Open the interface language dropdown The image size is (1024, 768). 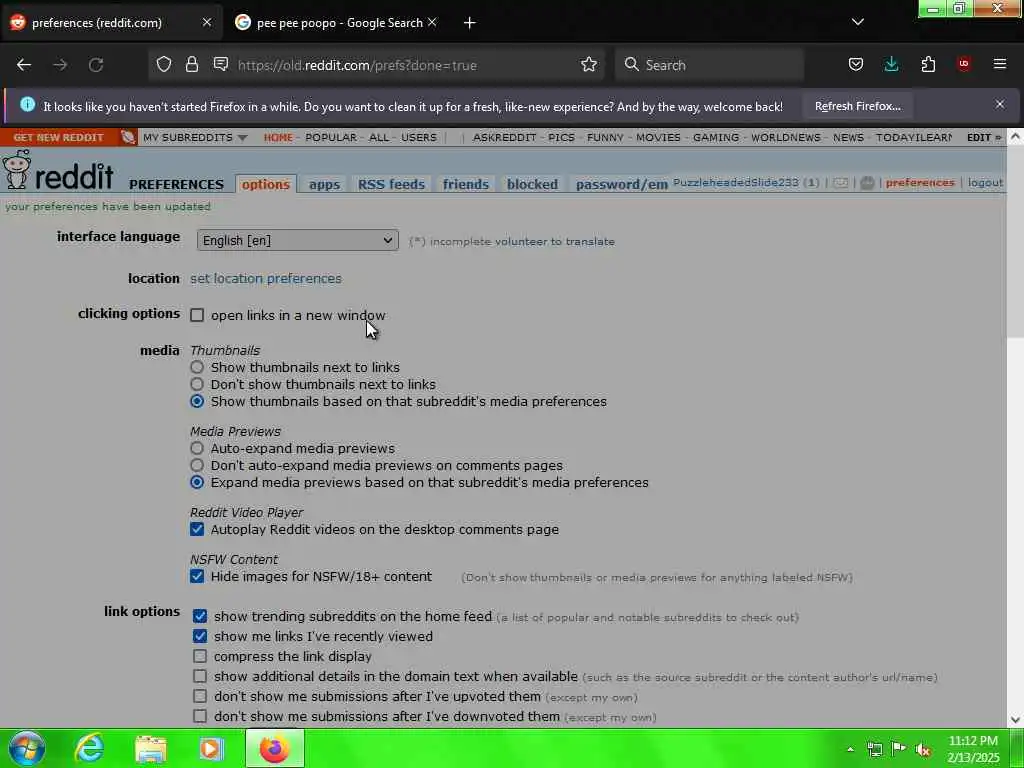tap(298, 240)
